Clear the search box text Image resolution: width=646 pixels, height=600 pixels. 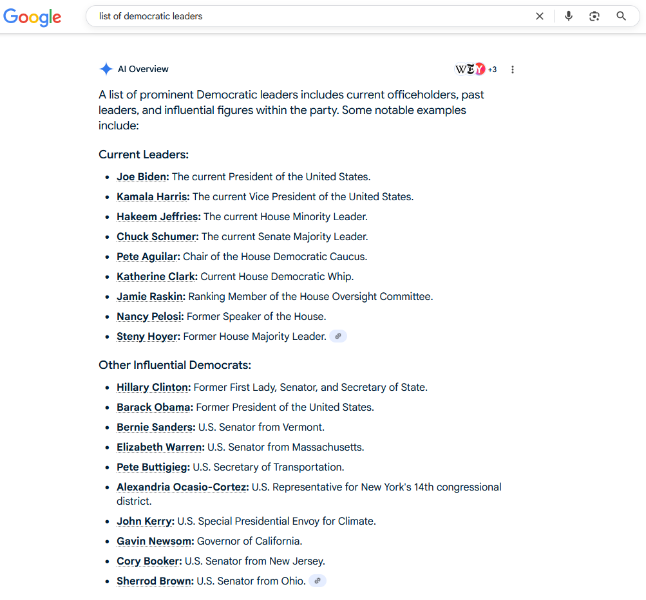point(540,16)
